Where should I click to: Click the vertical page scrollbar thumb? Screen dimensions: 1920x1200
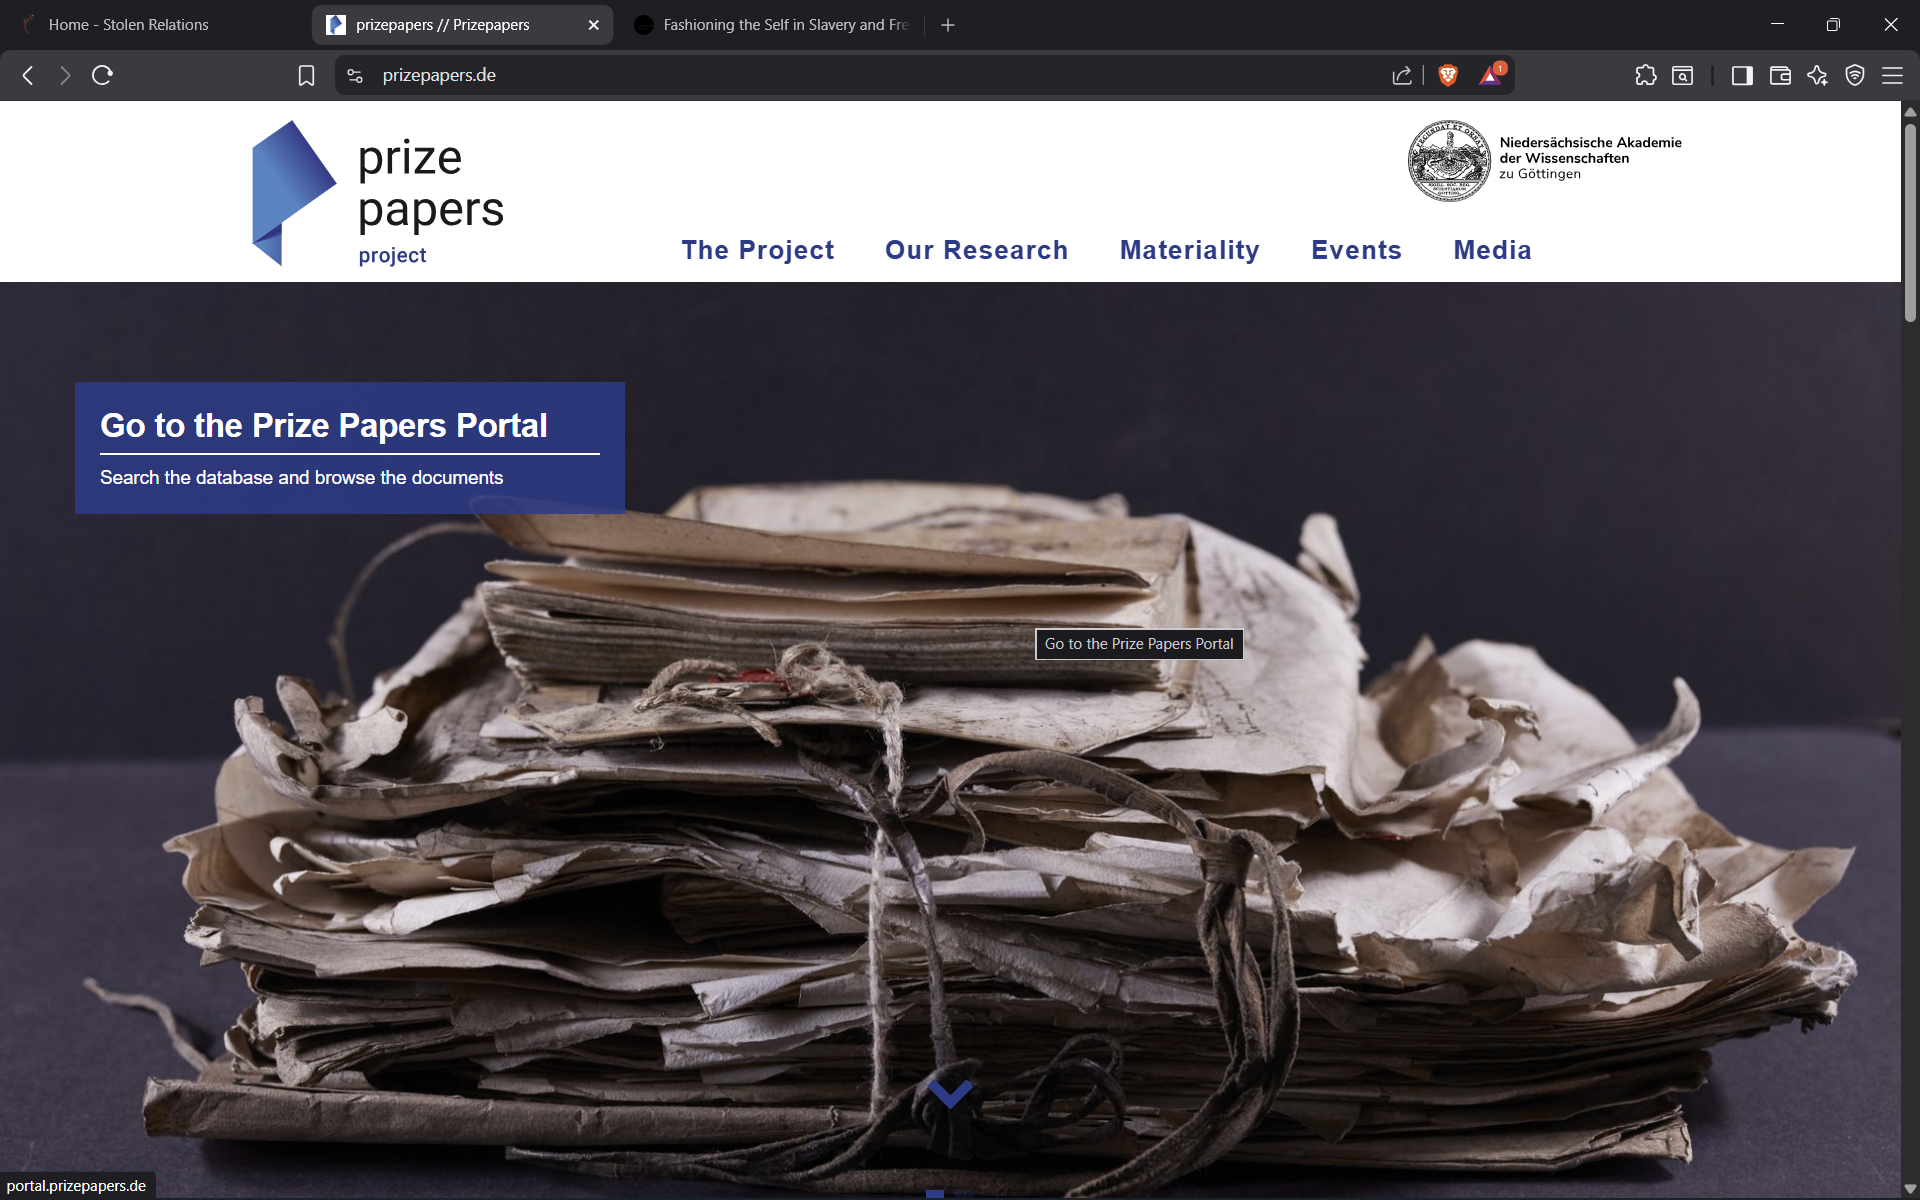point(1909,220)
